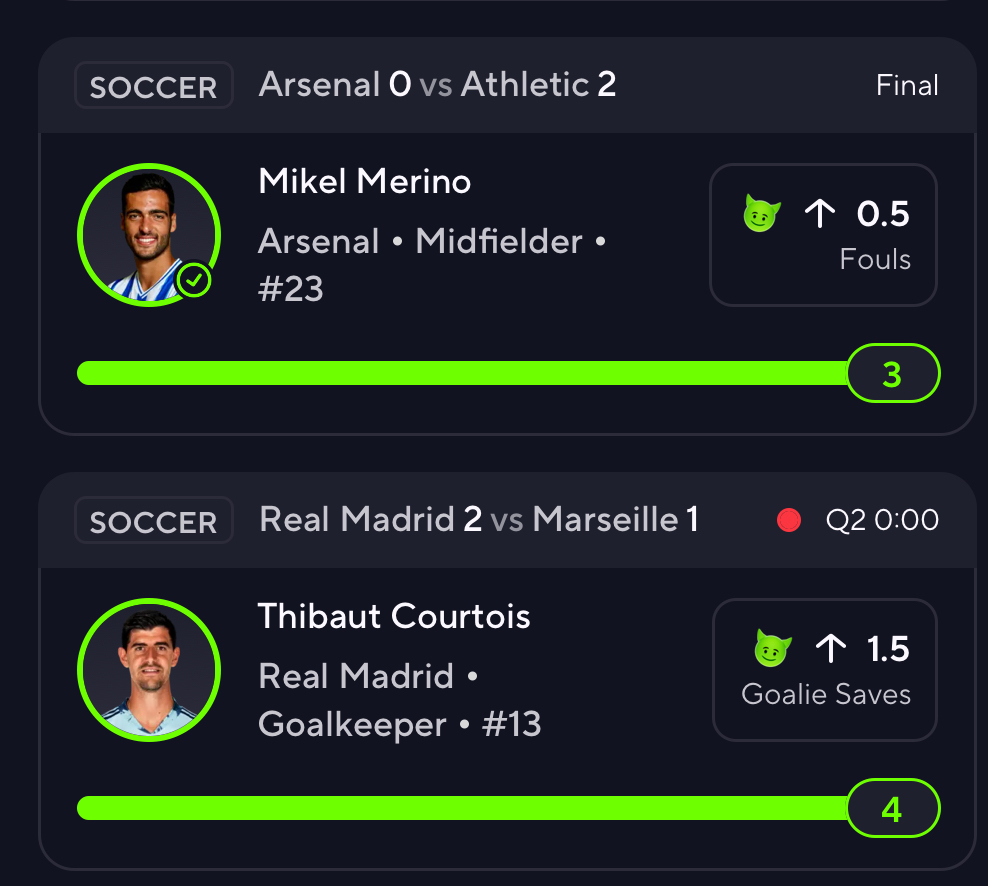Click the progress value bubble showing 3
988x886 pixels.
pos(892,374)
